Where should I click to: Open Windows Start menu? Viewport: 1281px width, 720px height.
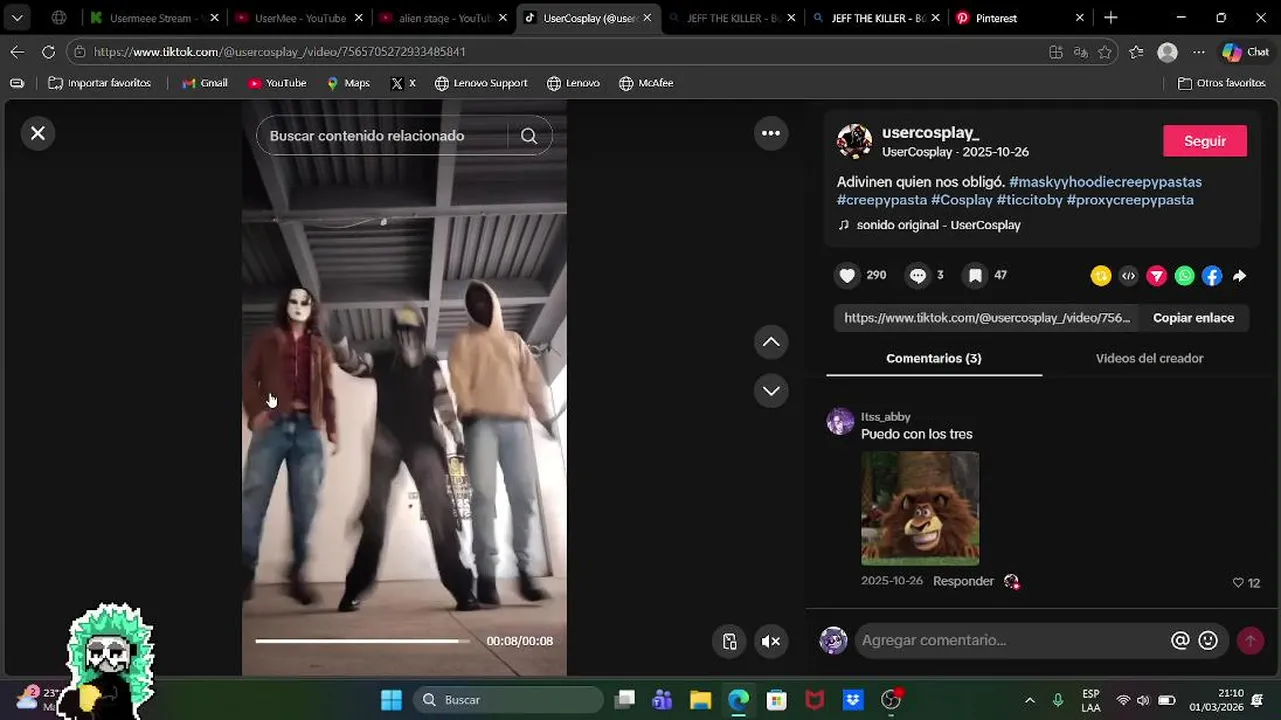point(391,700)
